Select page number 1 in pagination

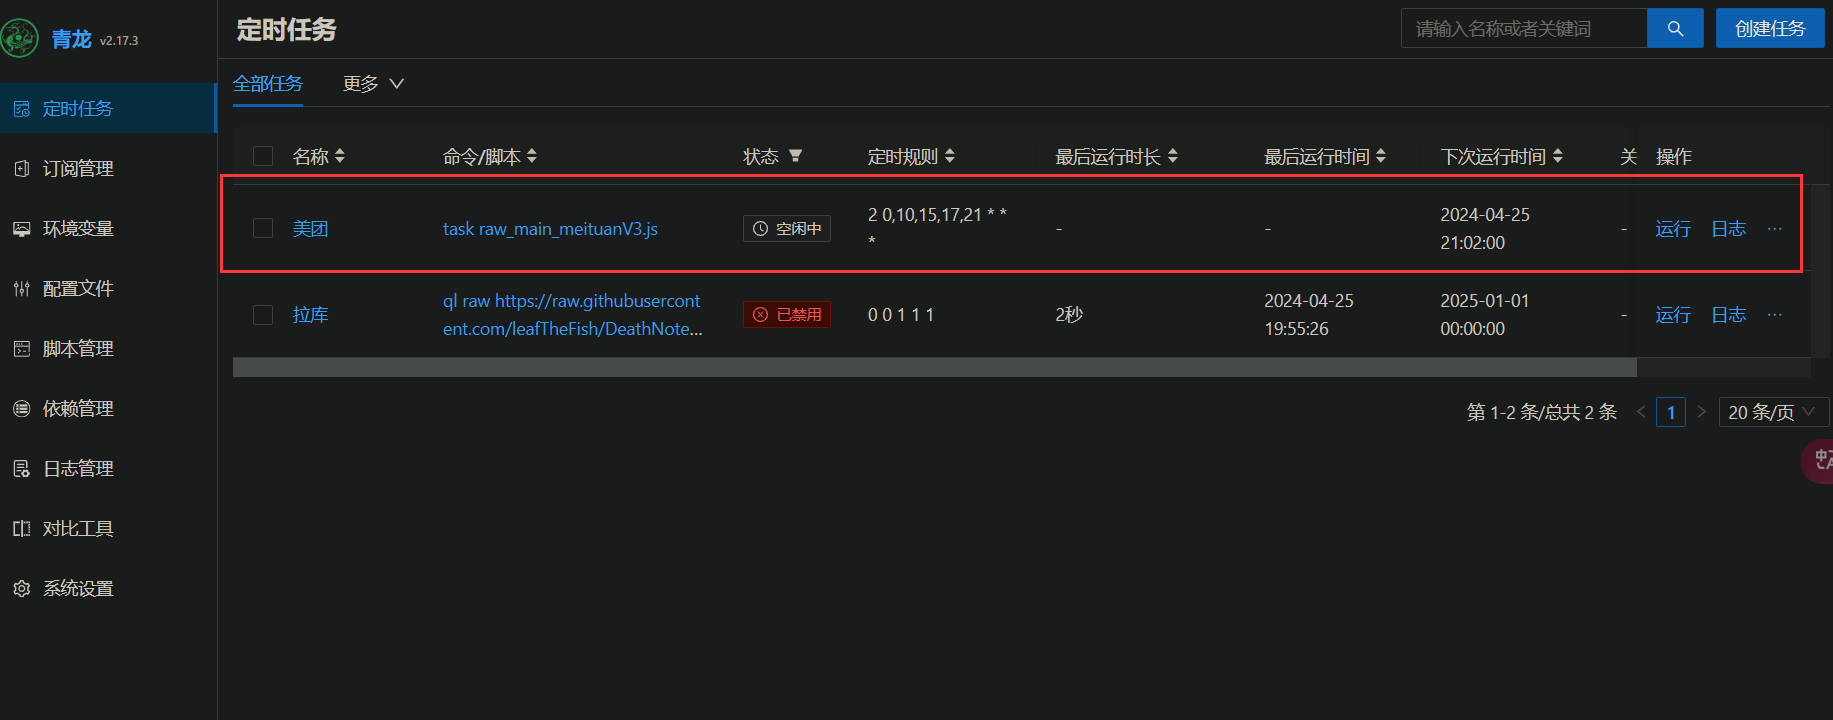[1671, 412]
